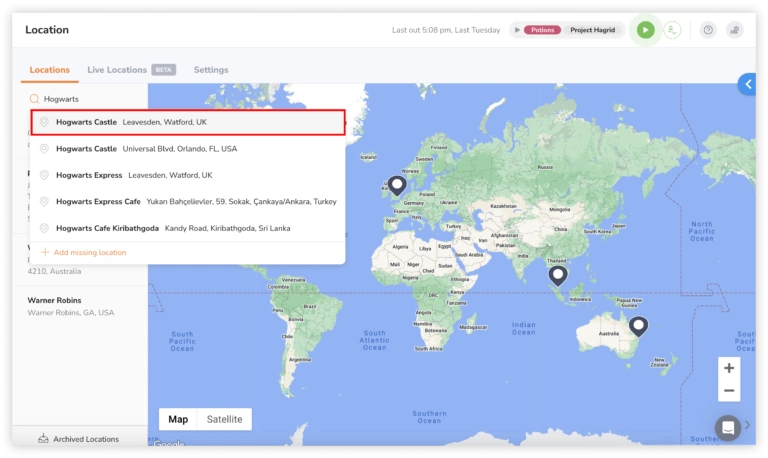Click the plus icon beside Add missing location

pyautogui.click(x=45, y=252)
